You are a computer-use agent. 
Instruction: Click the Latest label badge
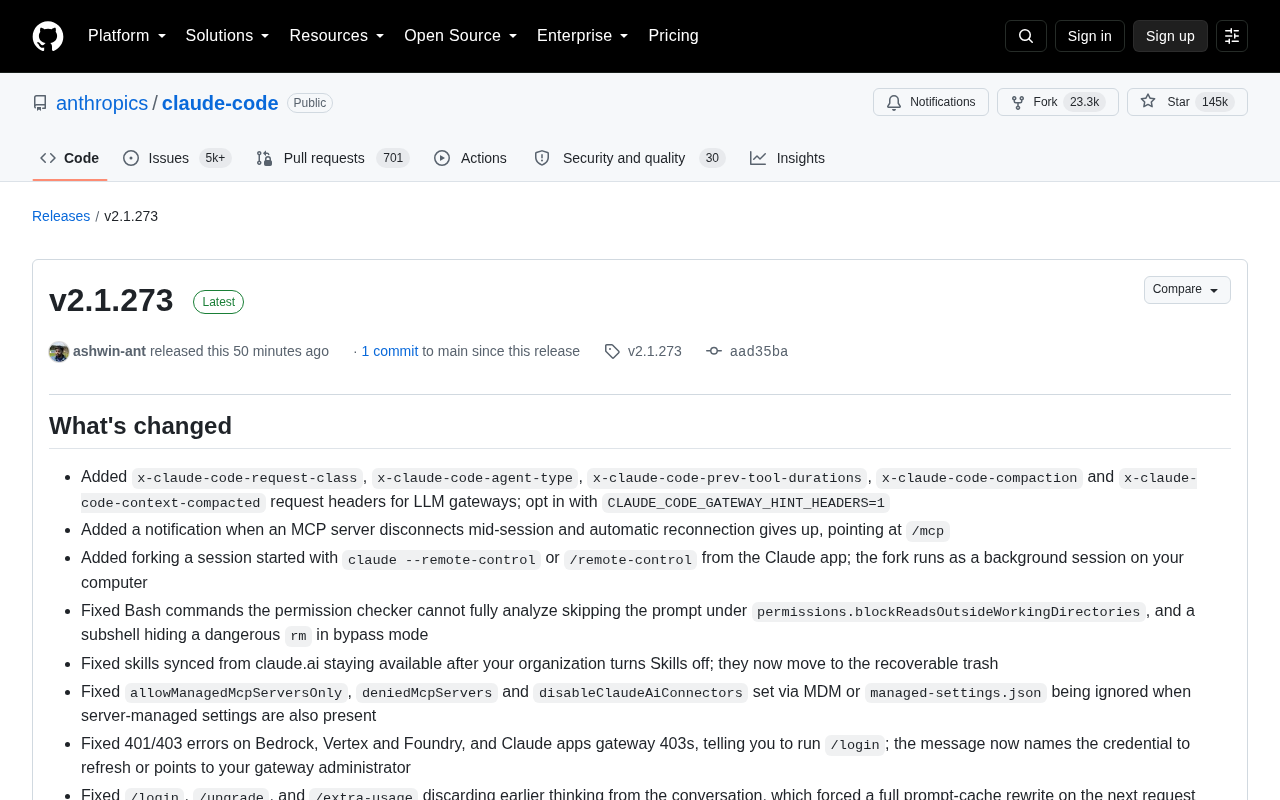pos(218,302)
